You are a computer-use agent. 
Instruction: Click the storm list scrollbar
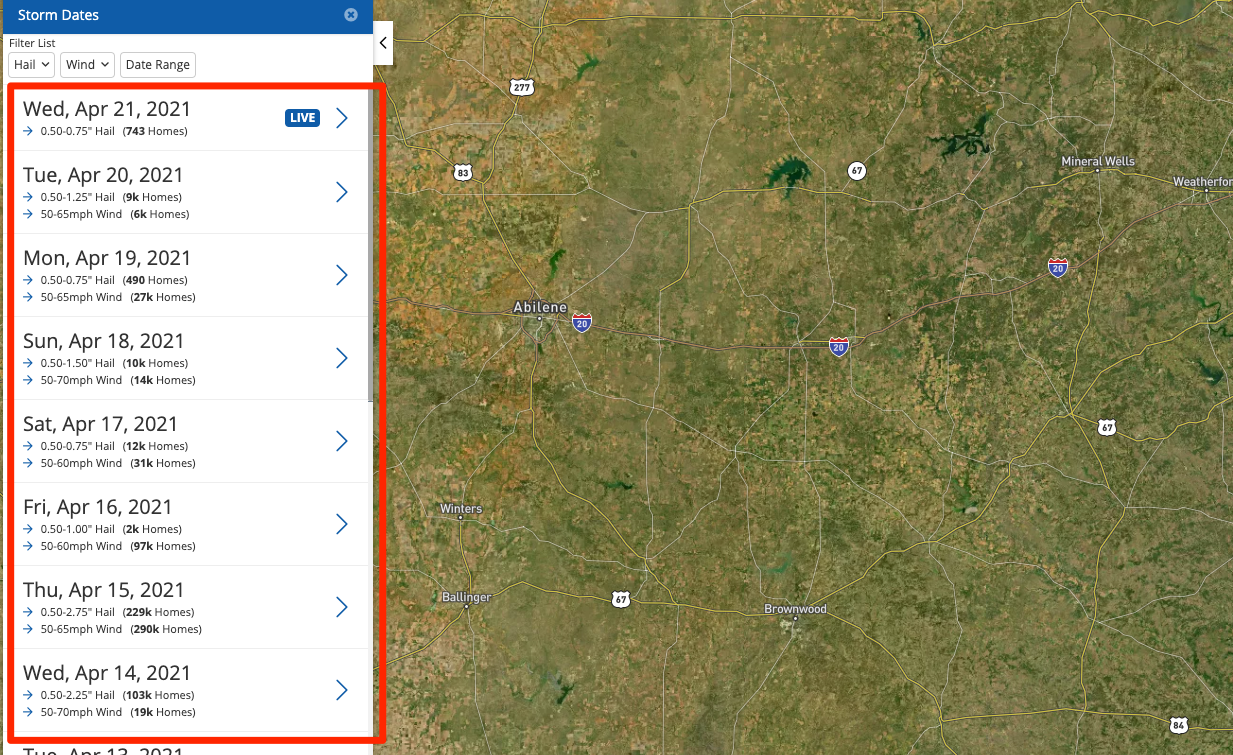coord(371,250)
